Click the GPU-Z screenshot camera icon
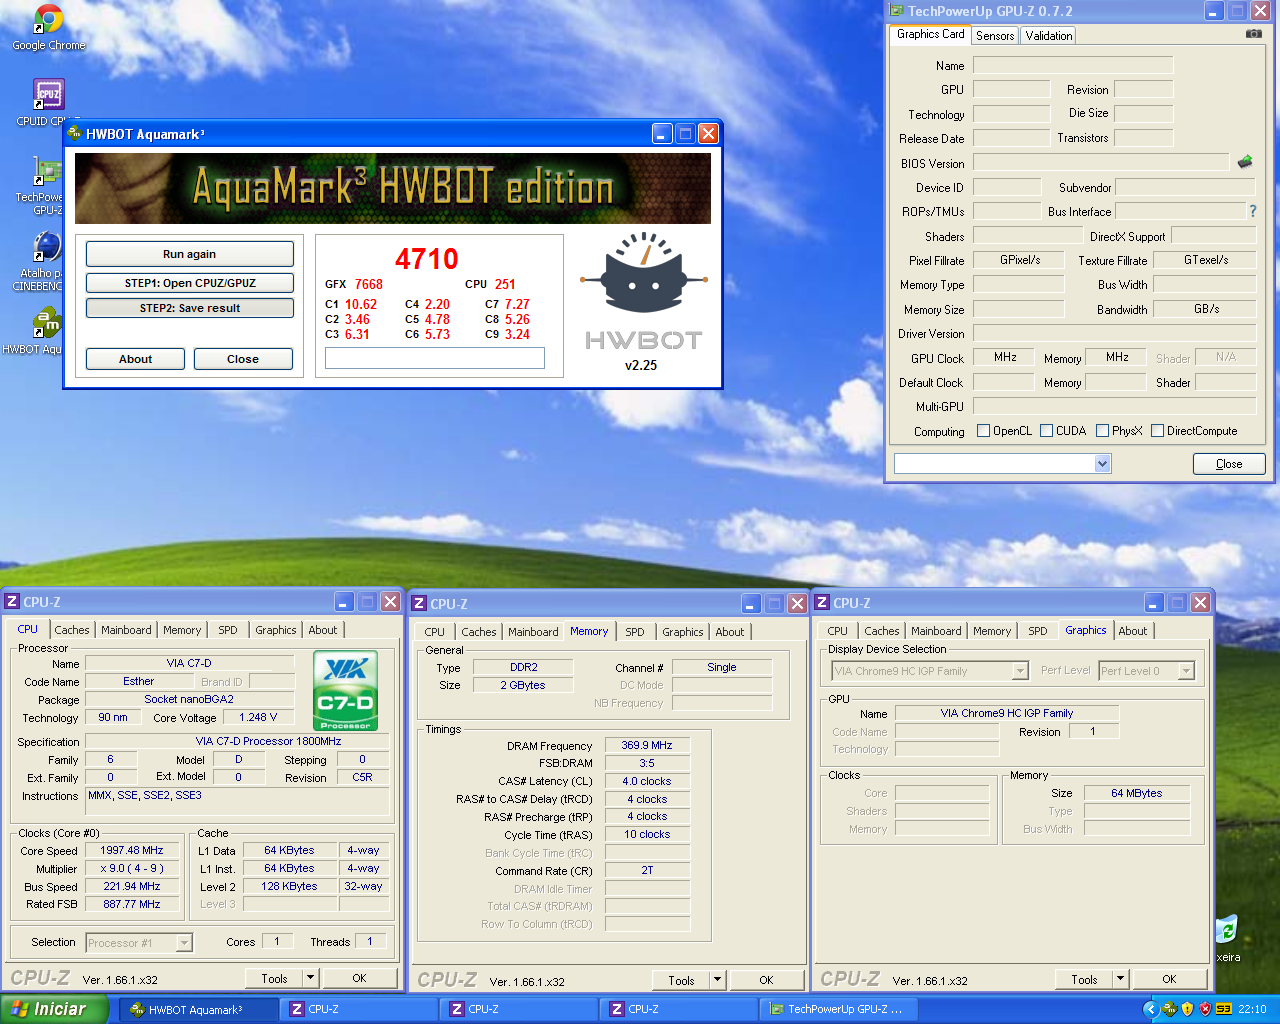Screen dimensions: 1280x1024 [1253, 34]
